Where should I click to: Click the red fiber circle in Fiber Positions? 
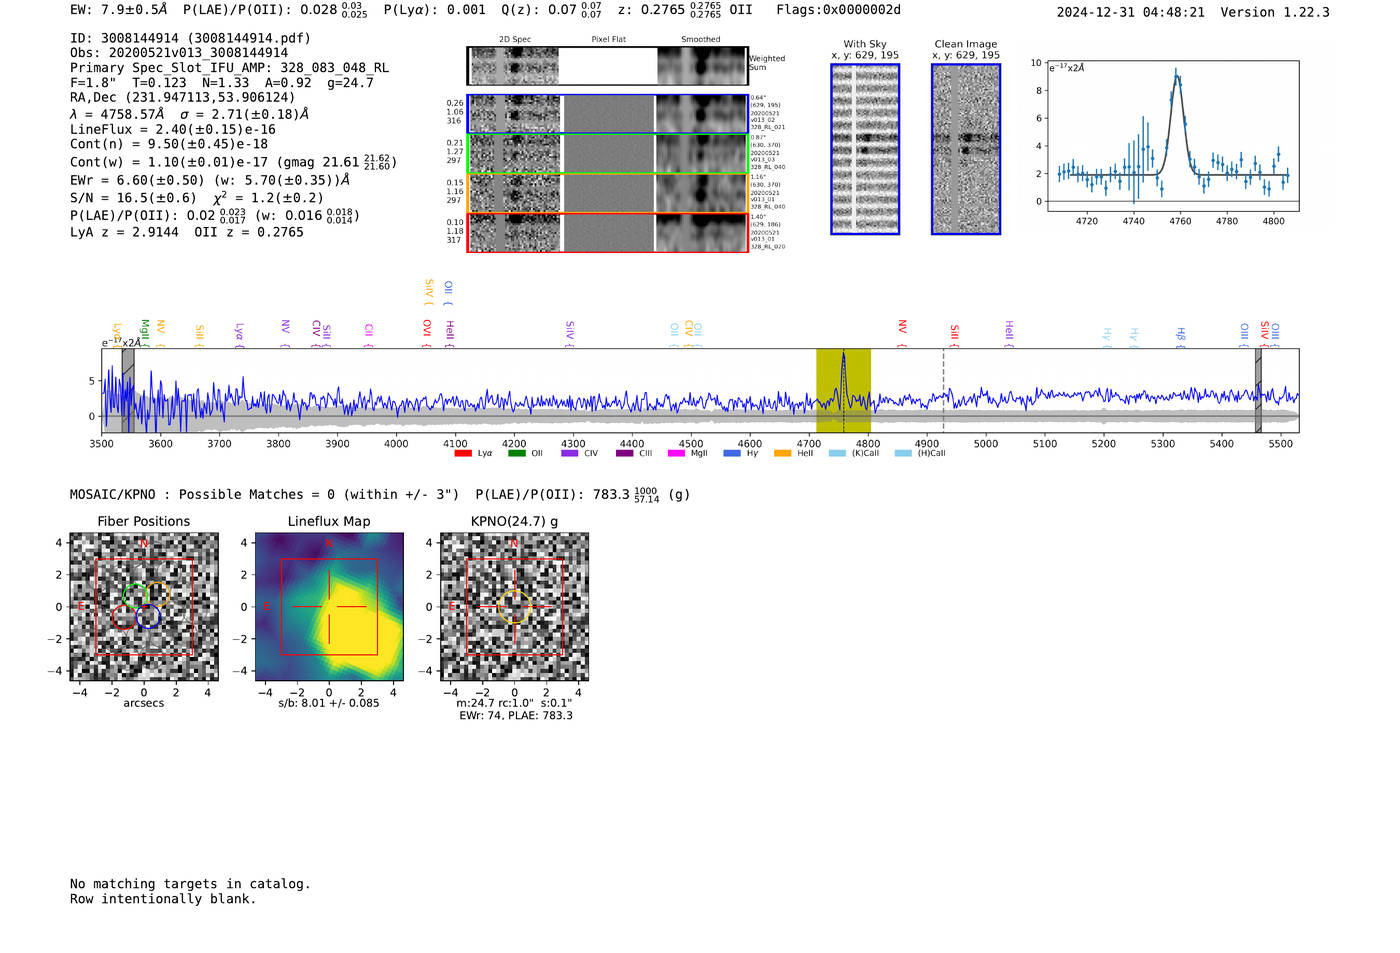click(123, 616)
